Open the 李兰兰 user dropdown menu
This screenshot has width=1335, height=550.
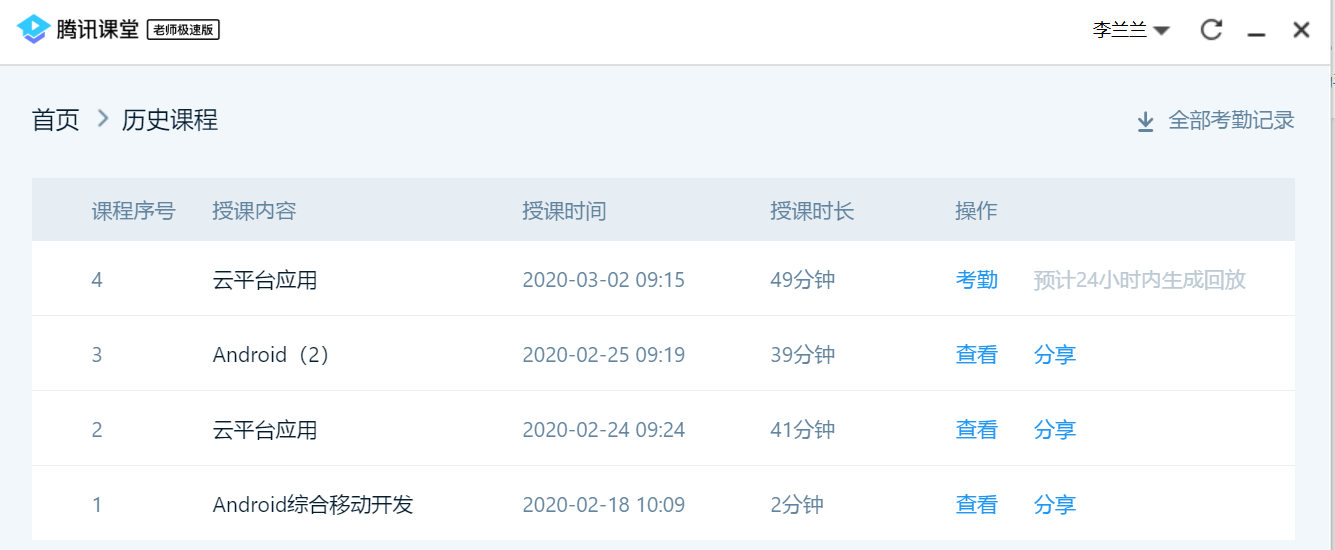[1131, 30]
